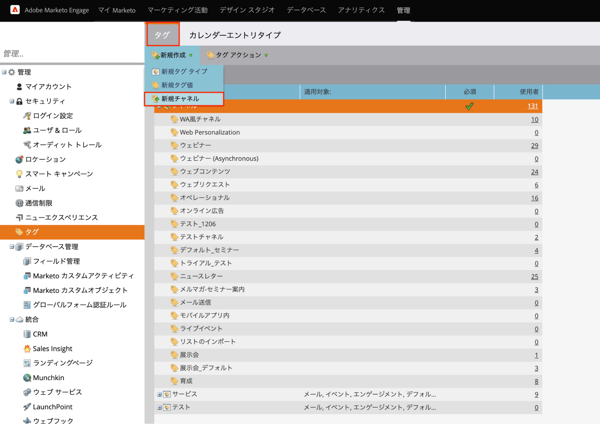
Task: Open マイ Marketo in top bar
Action: tap(117, 10)
